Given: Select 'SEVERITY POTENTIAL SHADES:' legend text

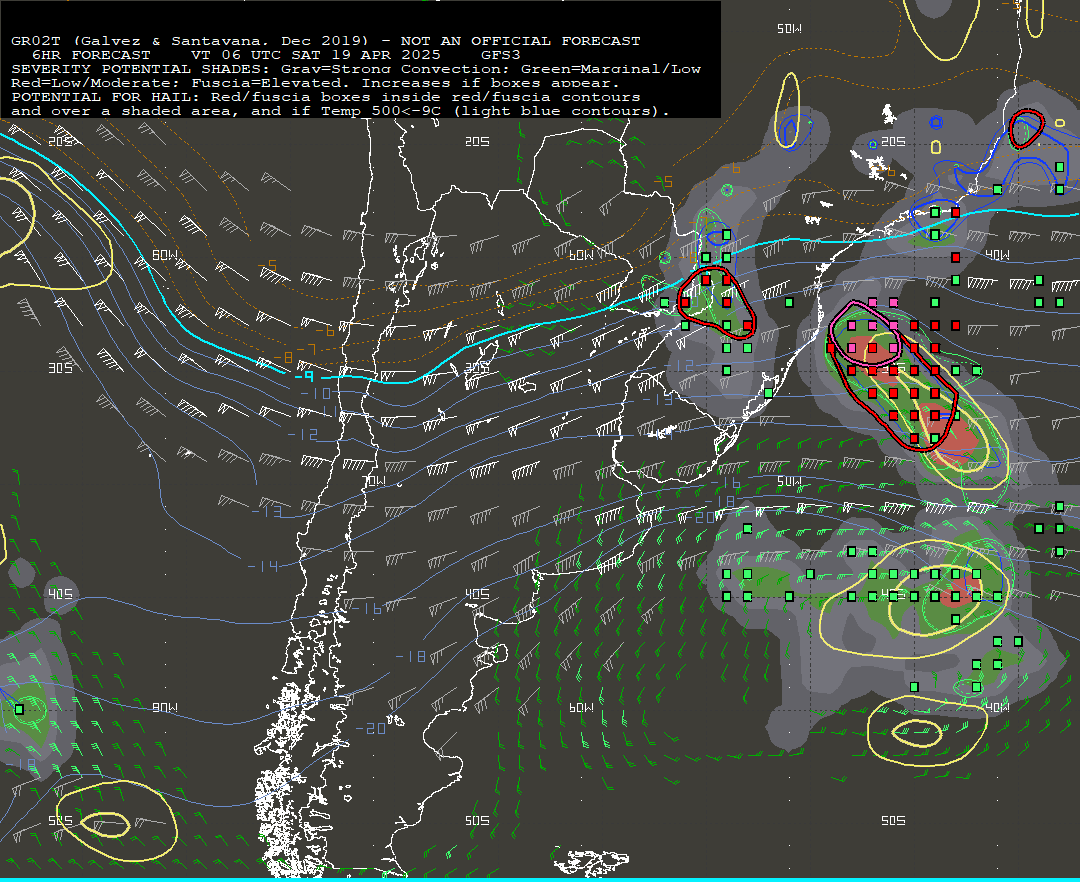Looking at the screenshot, I should pos(141,69).
